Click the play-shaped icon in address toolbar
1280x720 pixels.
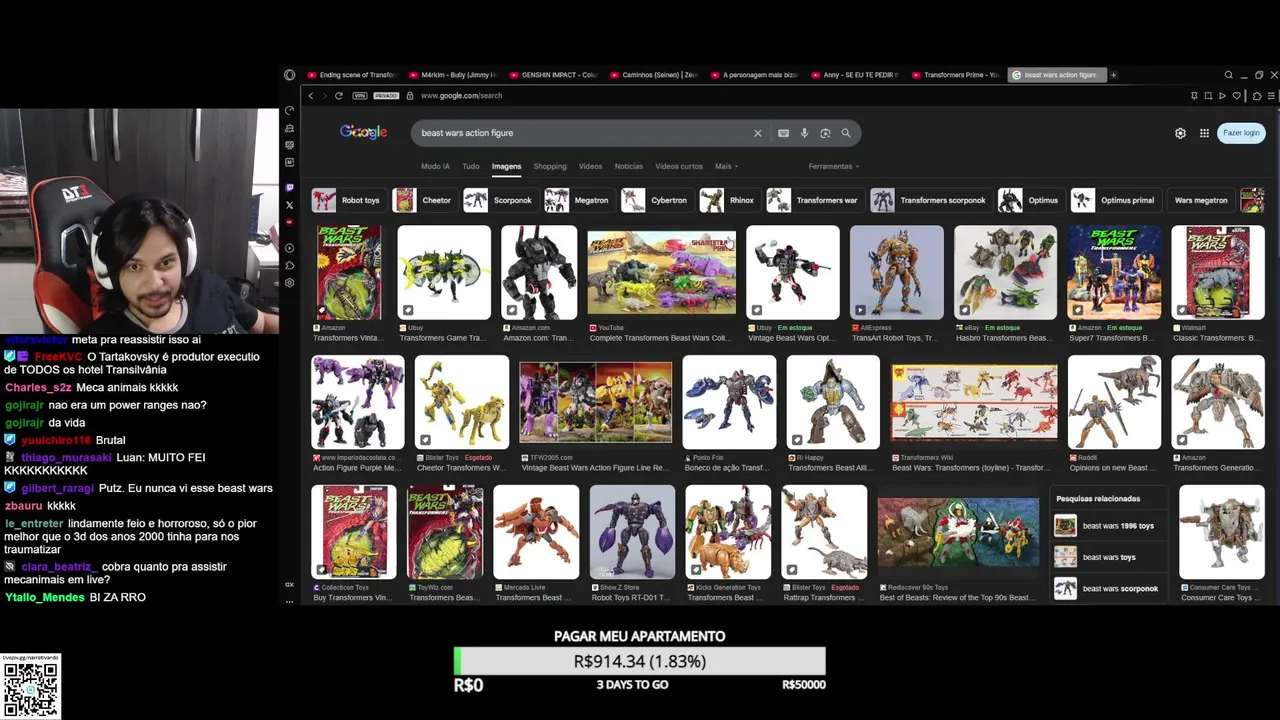pyautogui.click(x=1222, y=96)
